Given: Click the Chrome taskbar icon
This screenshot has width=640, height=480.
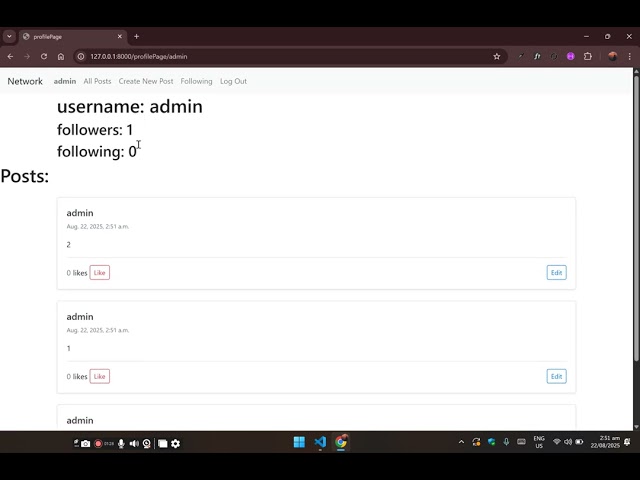Looking at the screenshot, I should [341, 442].
